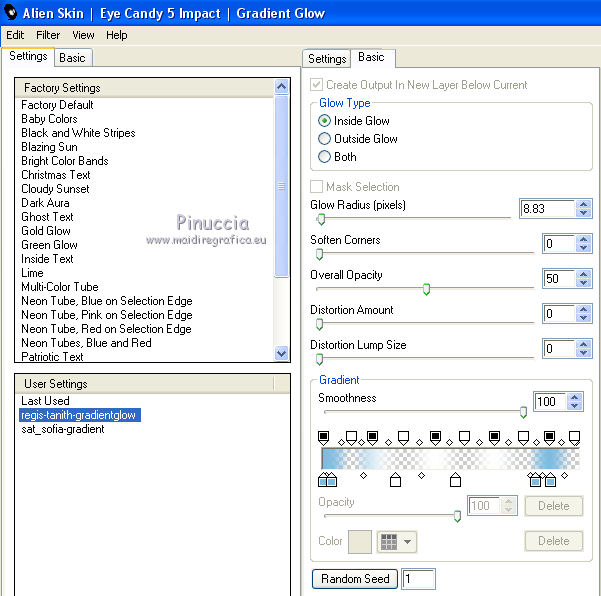This screenshot has height=596, width=601.
Task: Select the sixth opacity stop (white) above the gradient
Action: [x=465, y=438]
